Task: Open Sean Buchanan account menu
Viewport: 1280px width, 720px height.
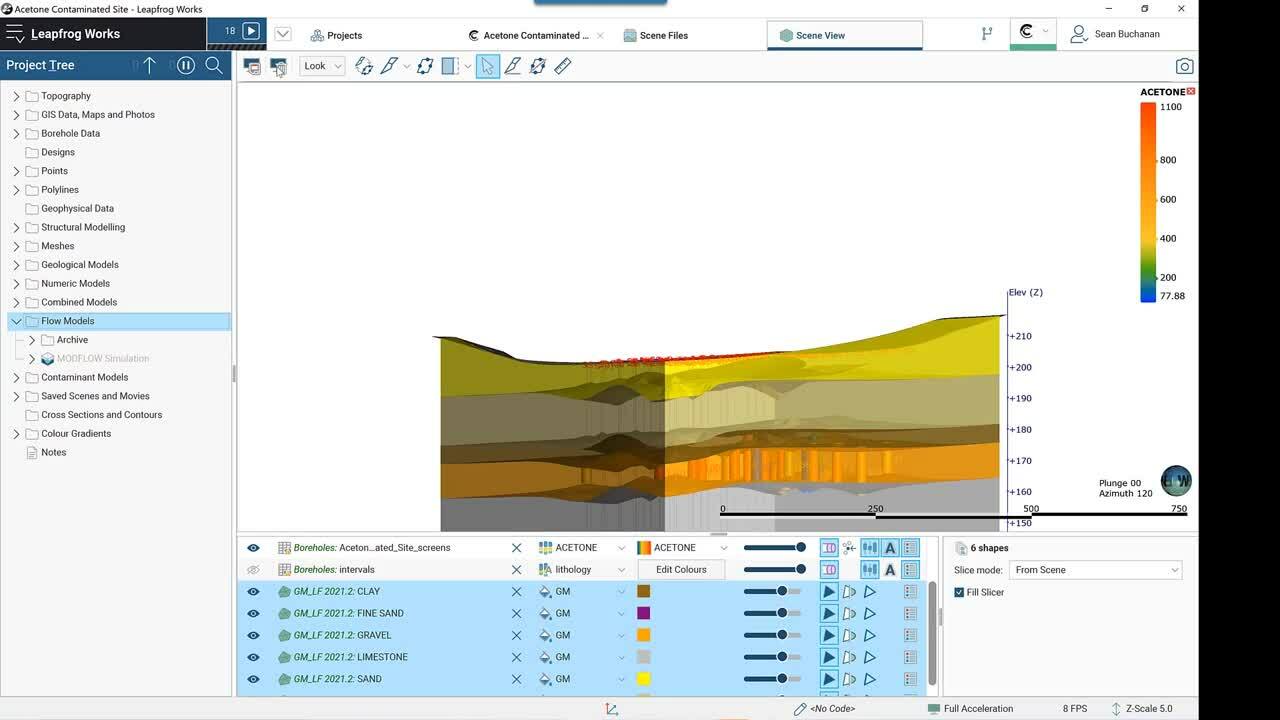Action: pos(1115,34)
